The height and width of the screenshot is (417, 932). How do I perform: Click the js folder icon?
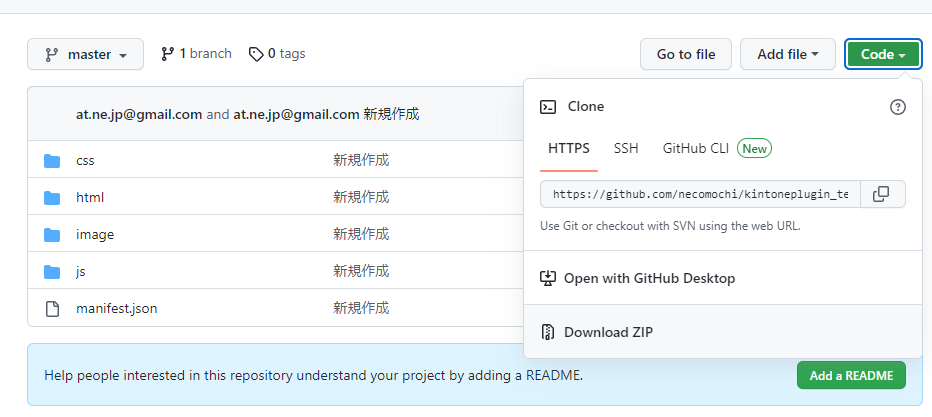coord(52,271)
